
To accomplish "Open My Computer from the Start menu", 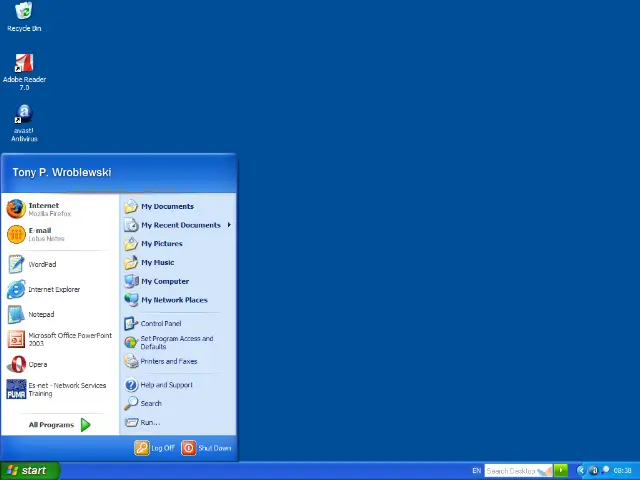I will [x=164, y=281].
